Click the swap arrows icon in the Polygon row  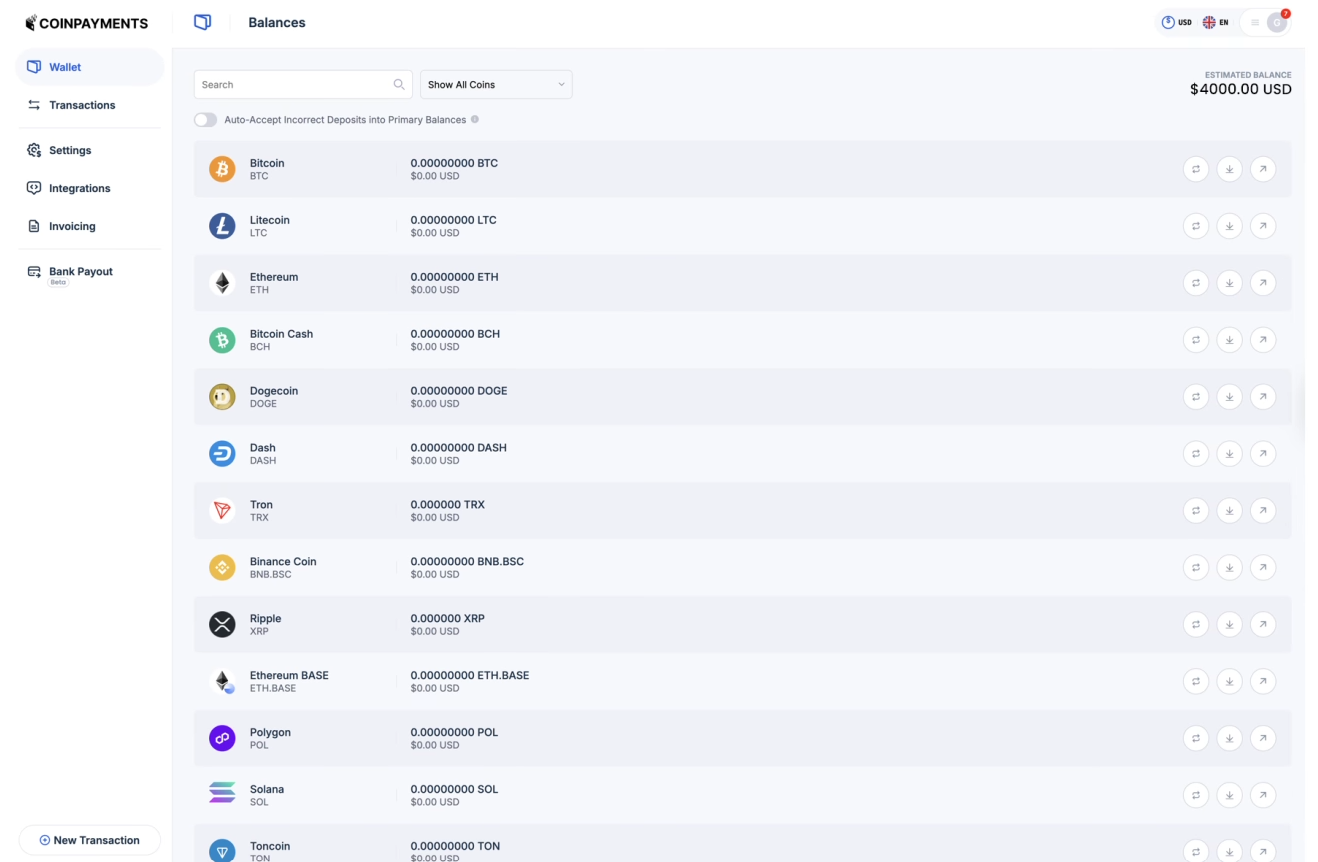click(x=1196, y=739)
